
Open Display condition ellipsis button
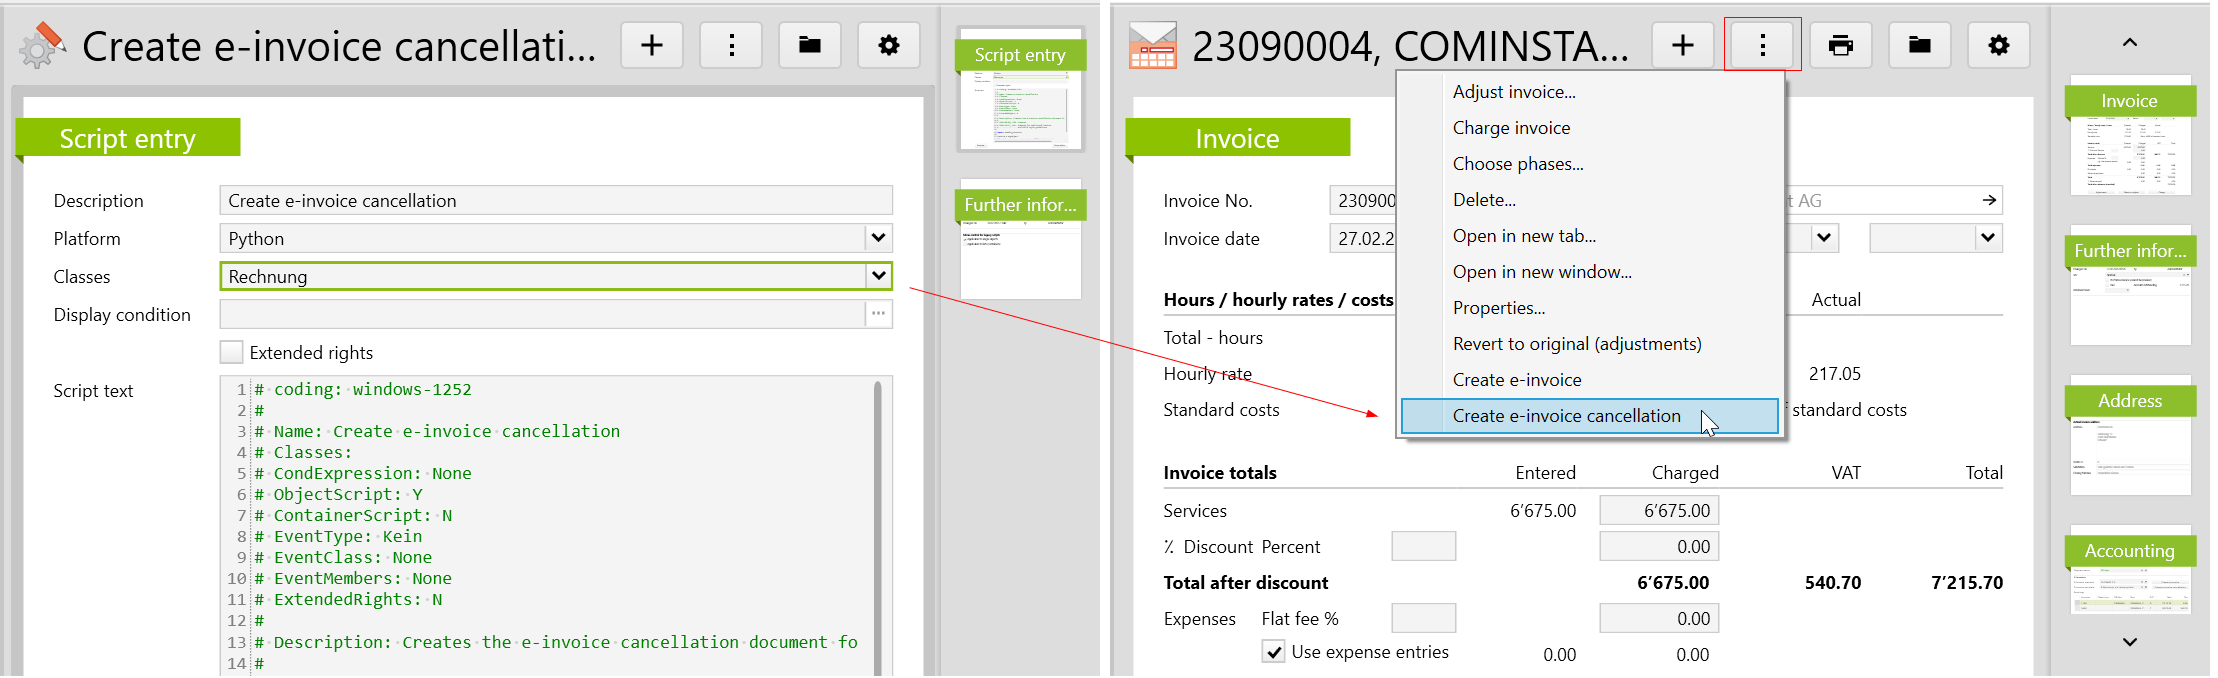[x=878, y=314]
